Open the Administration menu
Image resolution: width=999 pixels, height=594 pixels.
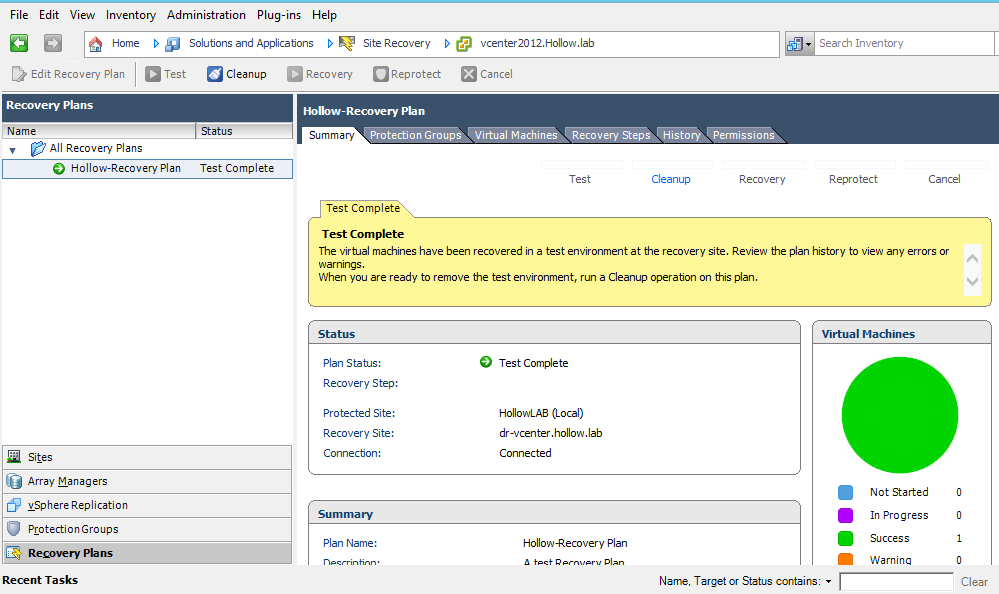pos(206,15)
